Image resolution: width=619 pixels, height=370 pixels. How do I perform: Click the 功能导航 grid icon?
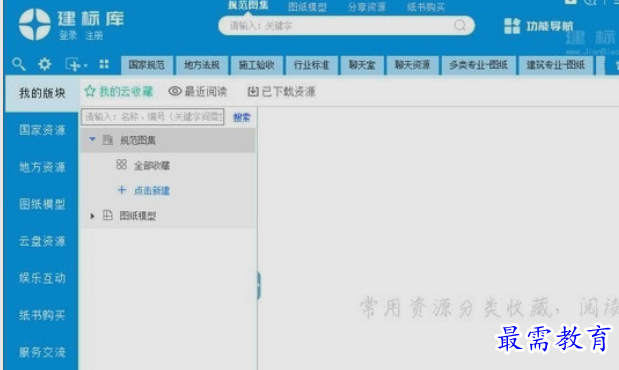[512, 26]
